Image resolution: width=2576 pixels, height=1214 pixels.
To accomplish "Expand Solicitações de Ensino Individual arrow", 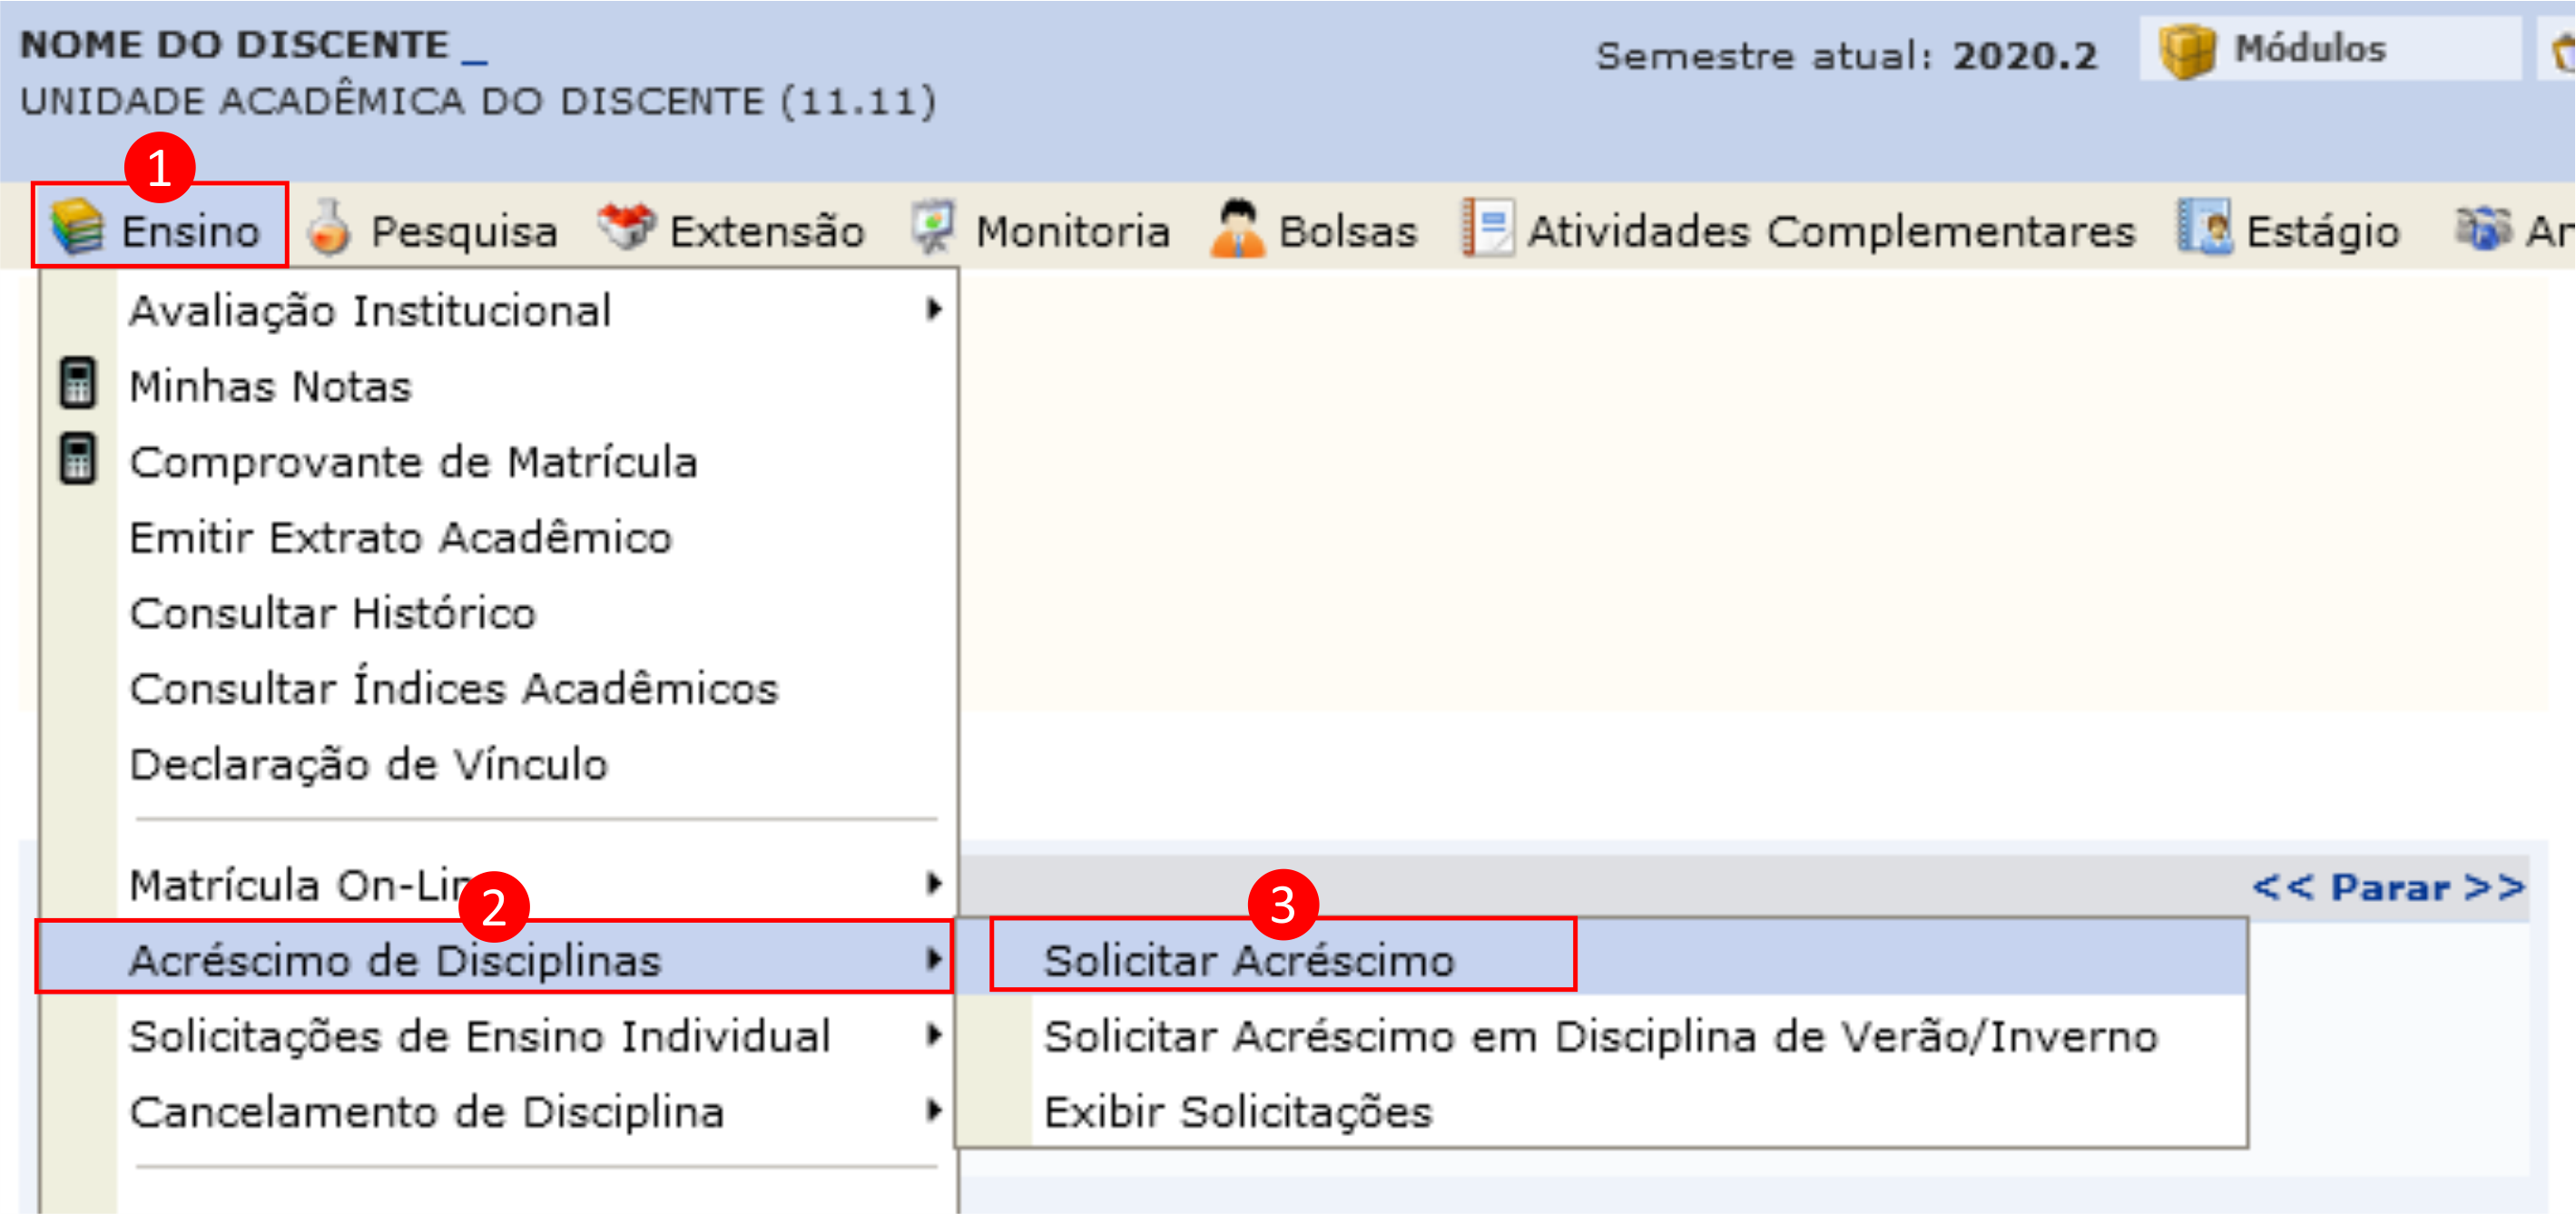I will (x=933, y=1035).
